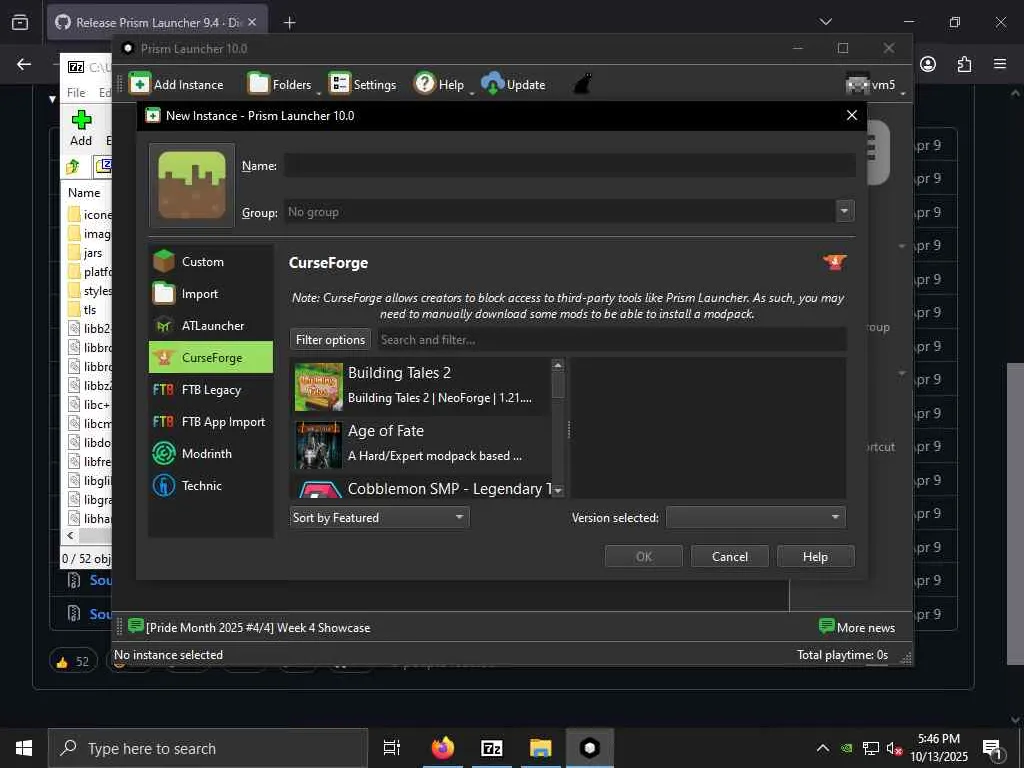Select the tls folder in 7-Zip
This screenshot has width=1024, height=768.
tap(84, 310)
